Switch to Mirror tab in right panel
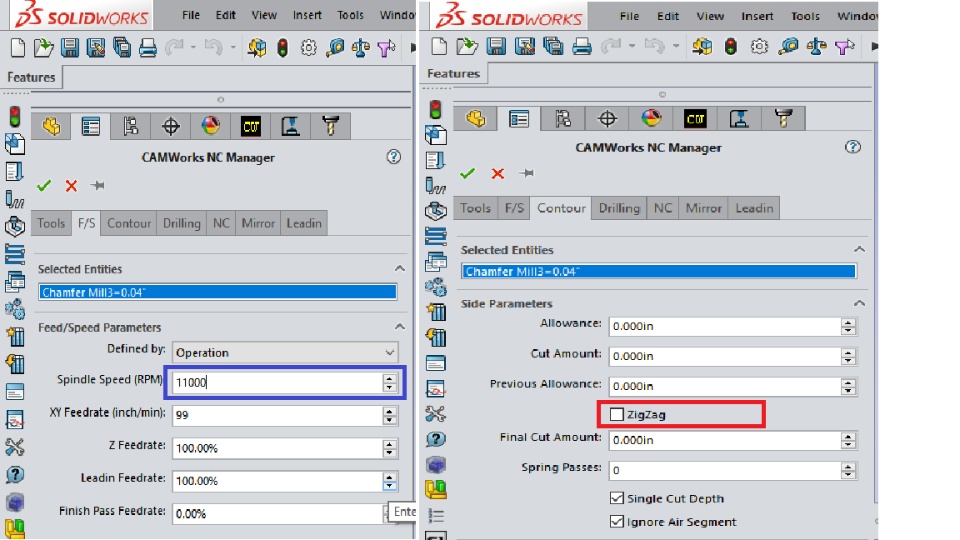 [x=703, y=208]
